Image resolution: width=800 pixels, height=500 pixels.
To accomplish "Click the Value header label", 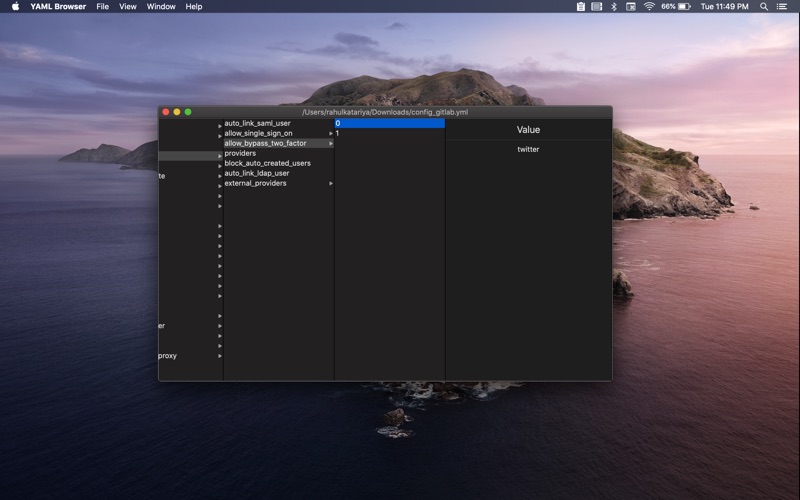I will pyautogui.click(x=528, y=130).
